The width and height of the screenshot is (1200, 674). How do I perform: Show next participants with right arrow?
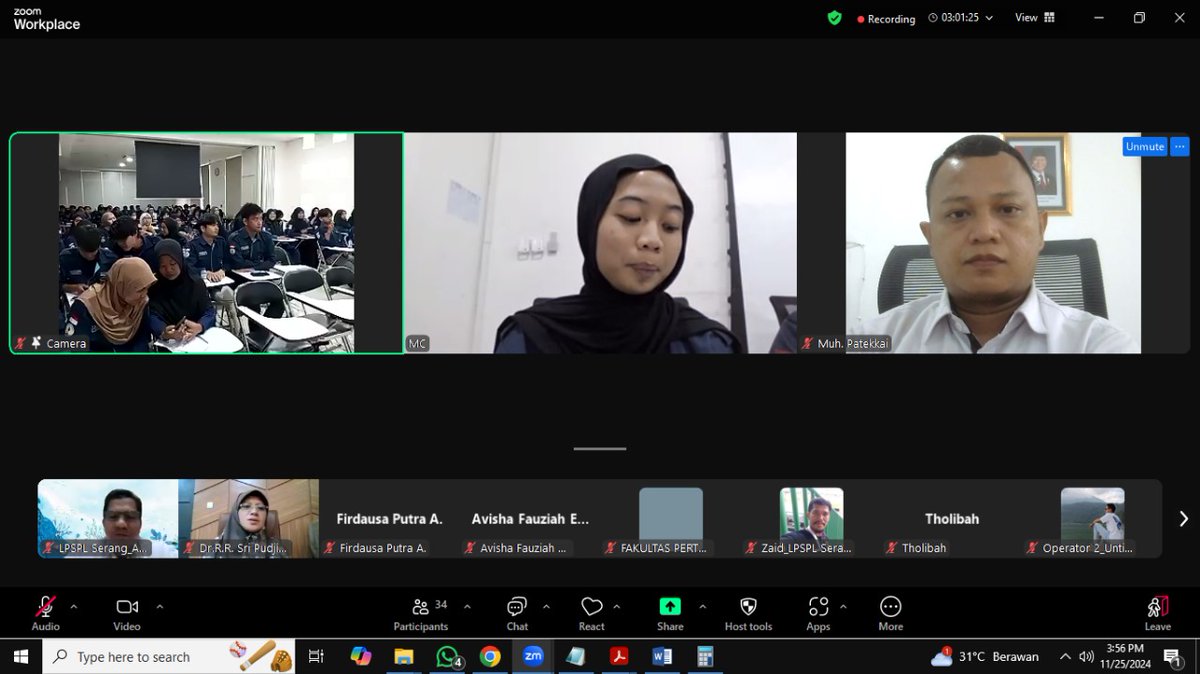point(1184,519)
